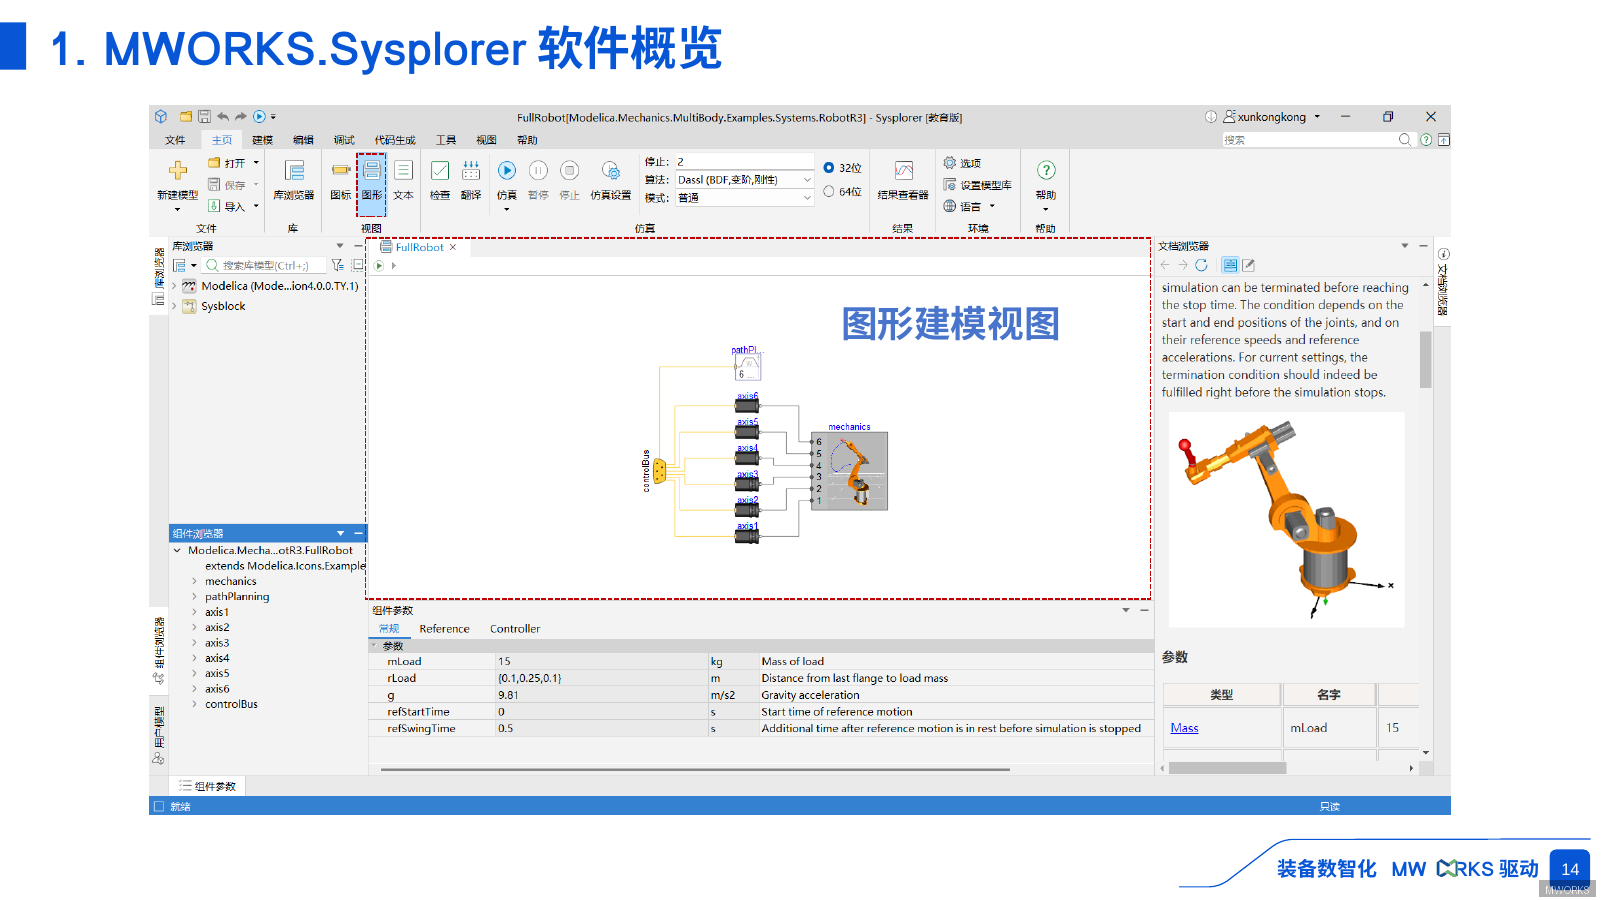
Task: Click the 组件参数 button at the bottom
Action: click(206, 785)
